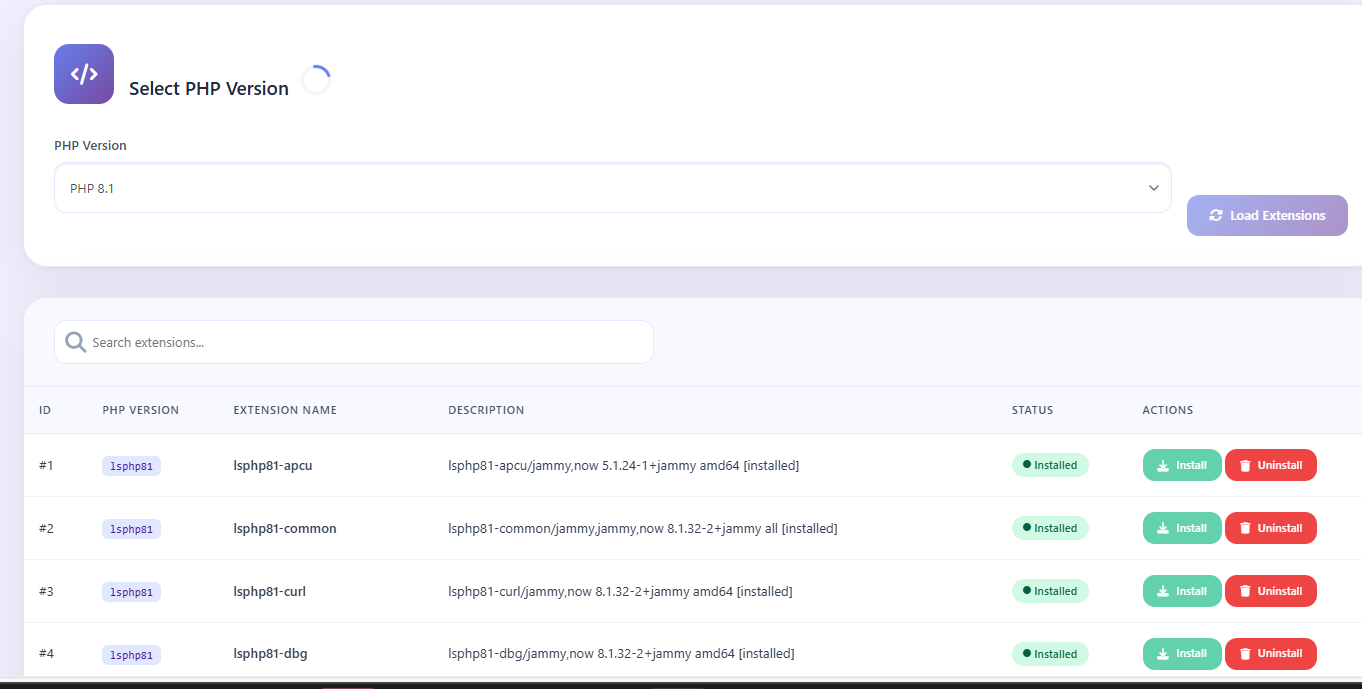
Task: Click the Status column header
Action: coord(1032,410)
